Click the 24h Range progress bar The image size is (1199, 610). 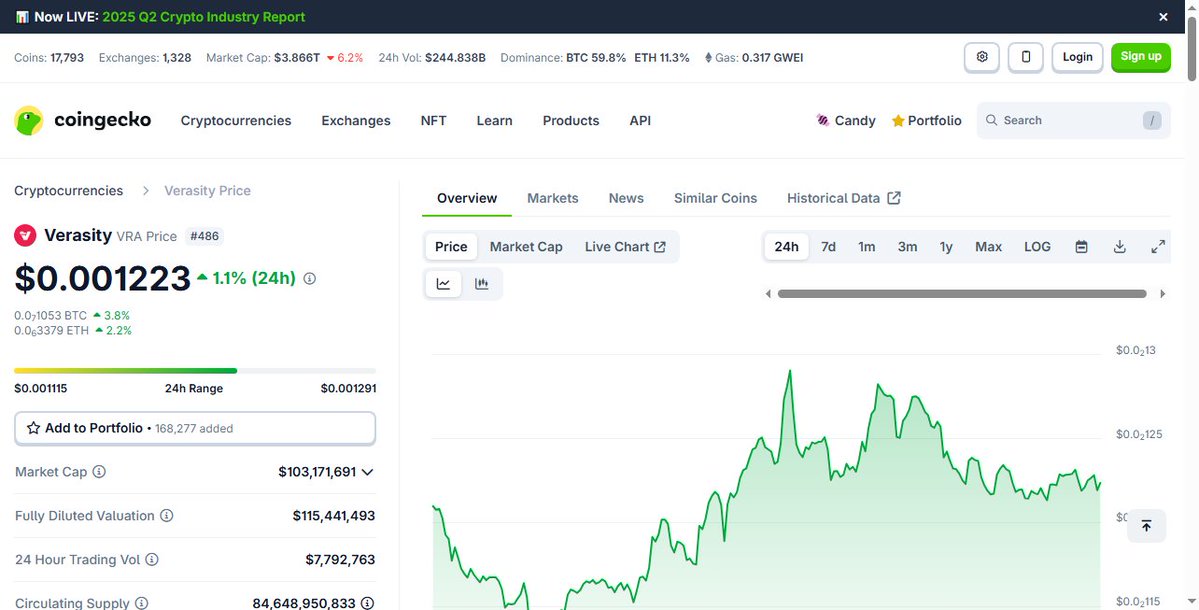tap(195, 371)
